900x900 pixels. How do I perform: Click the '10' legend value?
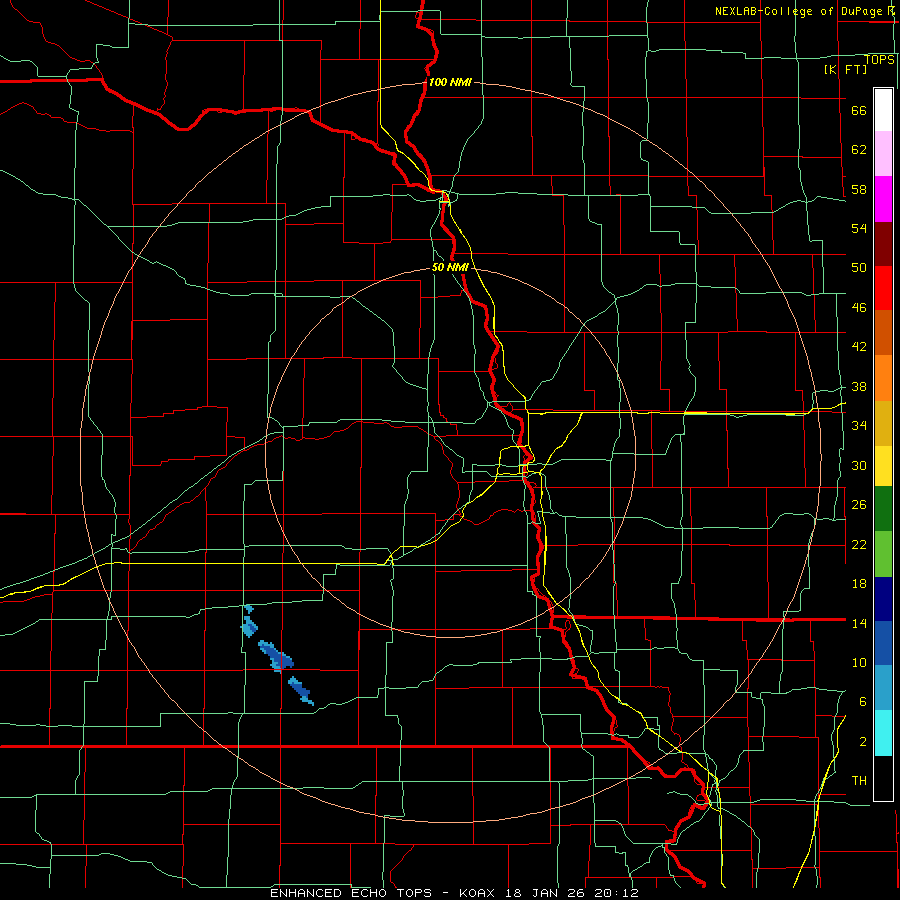pos(859,663)
